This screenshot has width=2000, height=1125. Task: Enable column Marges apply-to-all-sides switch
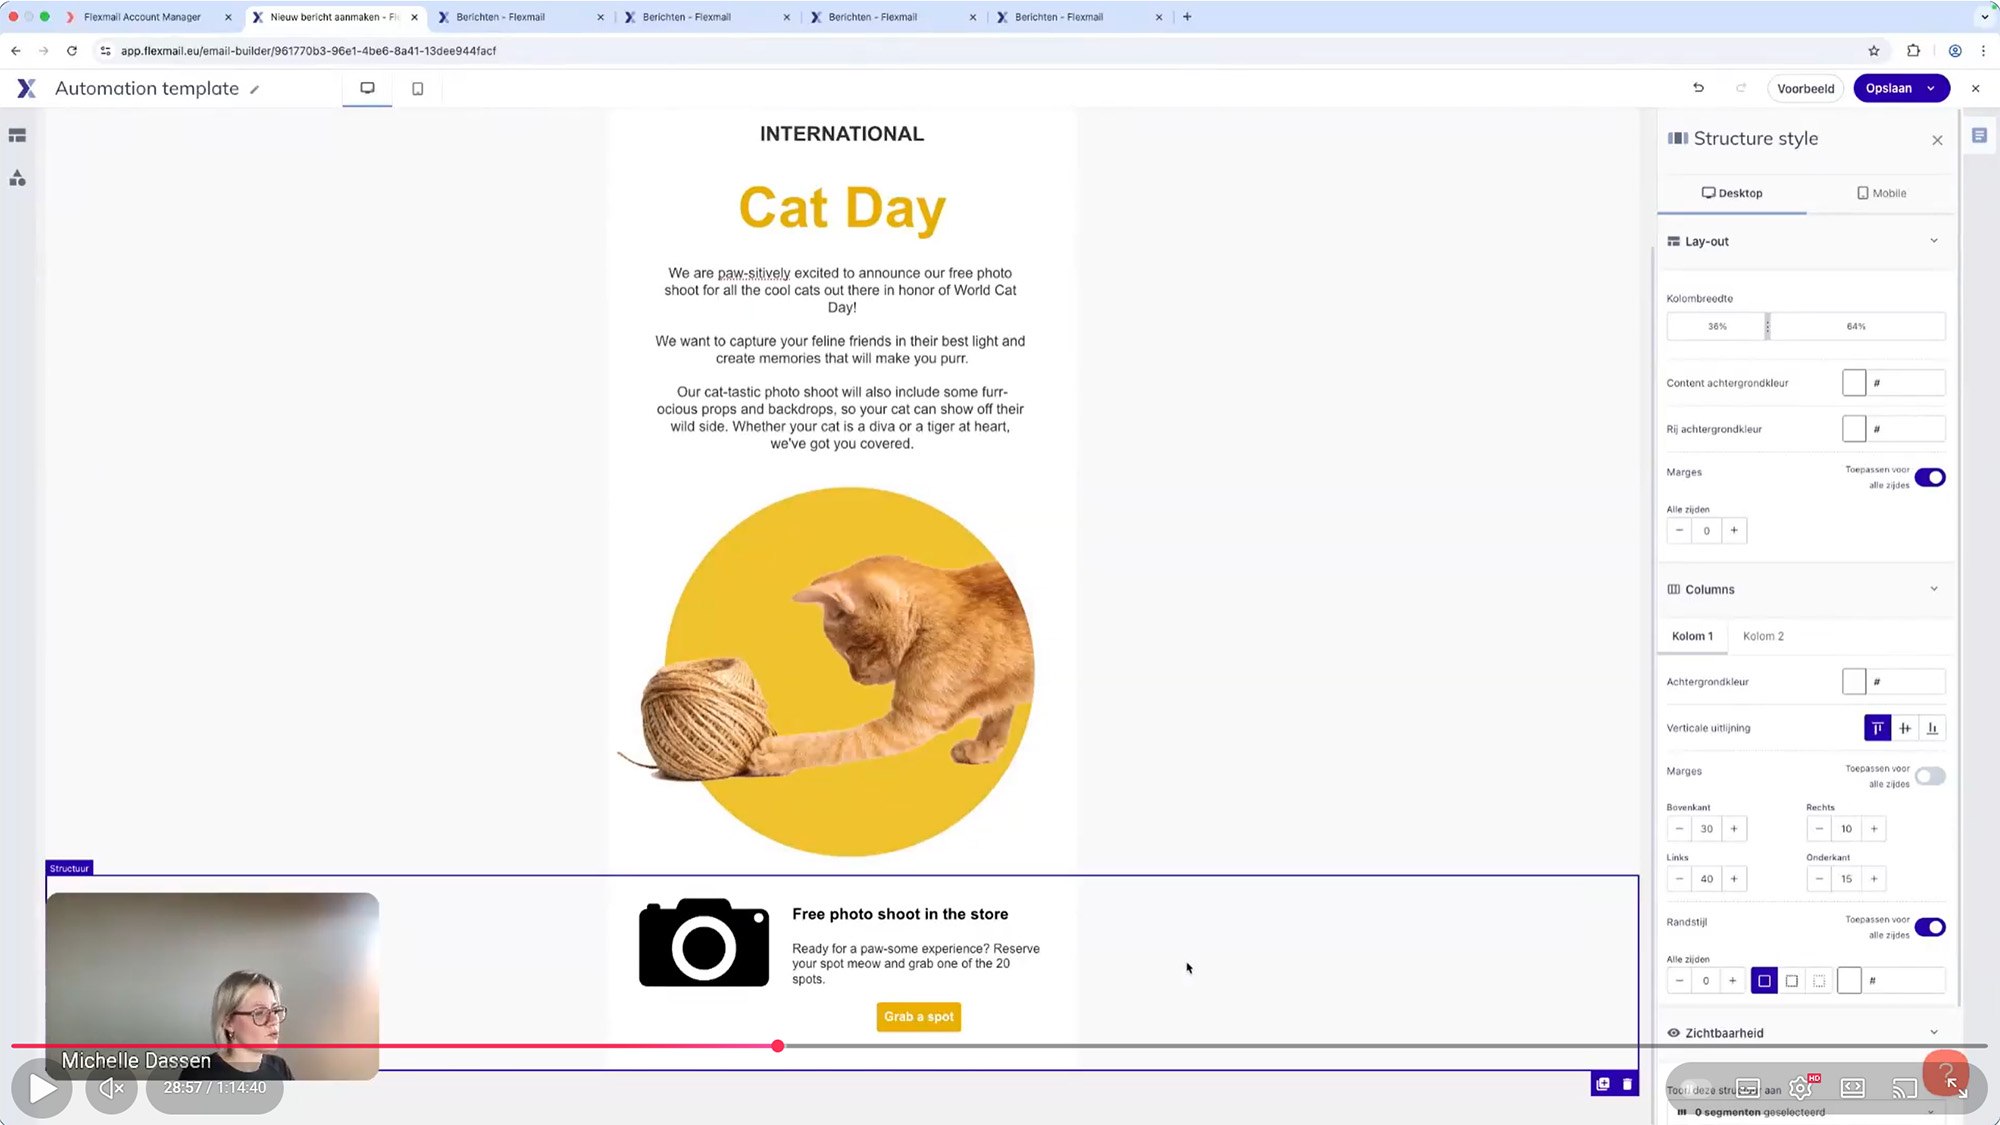(1930, 776)
